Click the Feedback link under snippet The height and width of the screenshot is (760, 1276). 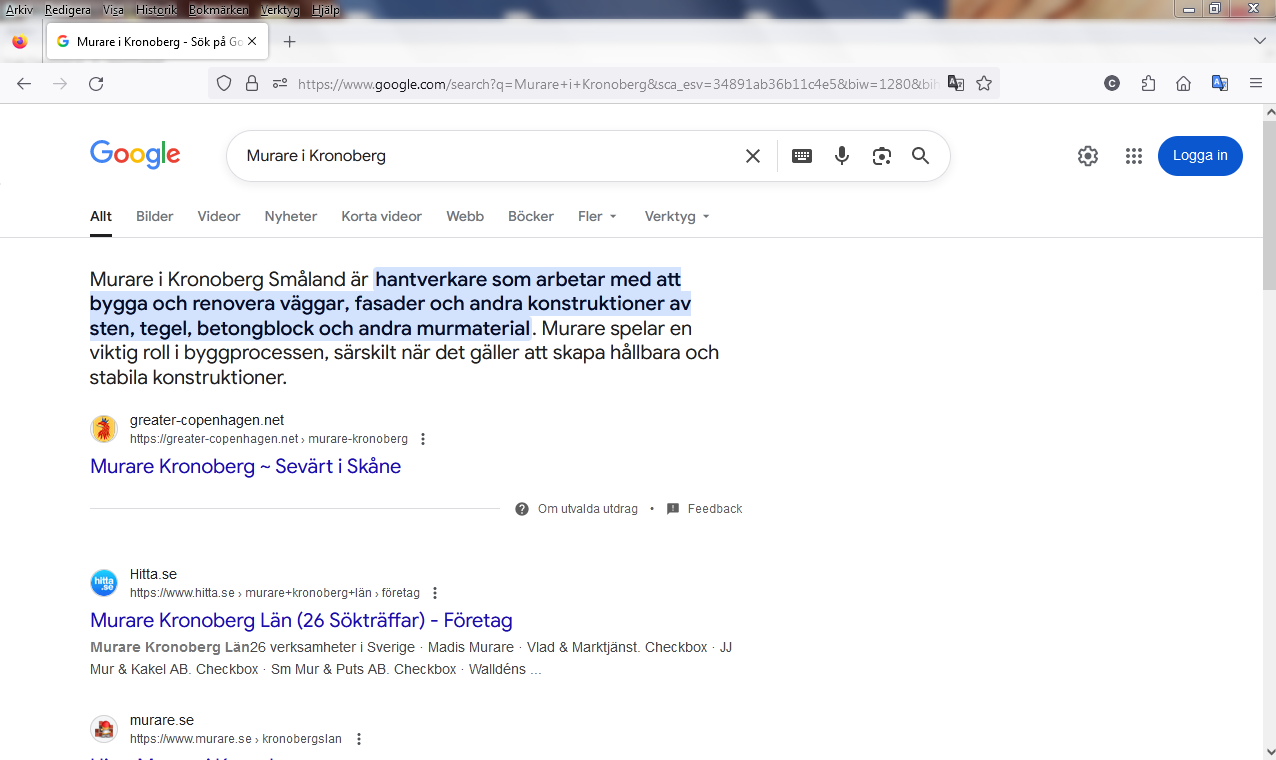click(x=714, y=509)
